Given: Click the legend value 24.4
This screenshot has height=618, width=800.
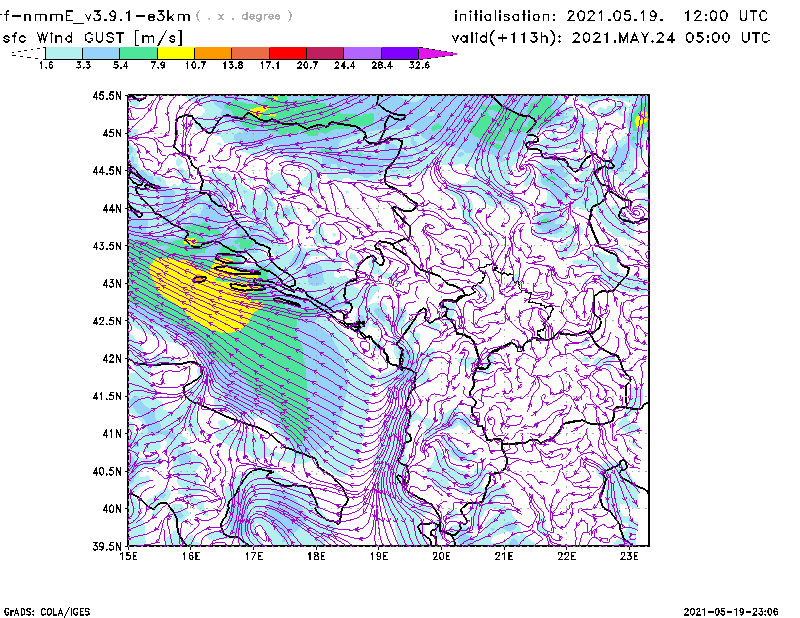Looking at the screenshot, I should (x=344, y=65).
